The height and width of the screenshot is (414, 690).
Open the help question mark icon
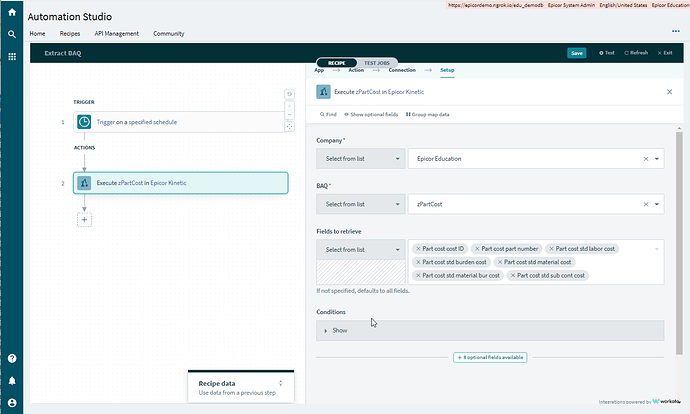12,359
